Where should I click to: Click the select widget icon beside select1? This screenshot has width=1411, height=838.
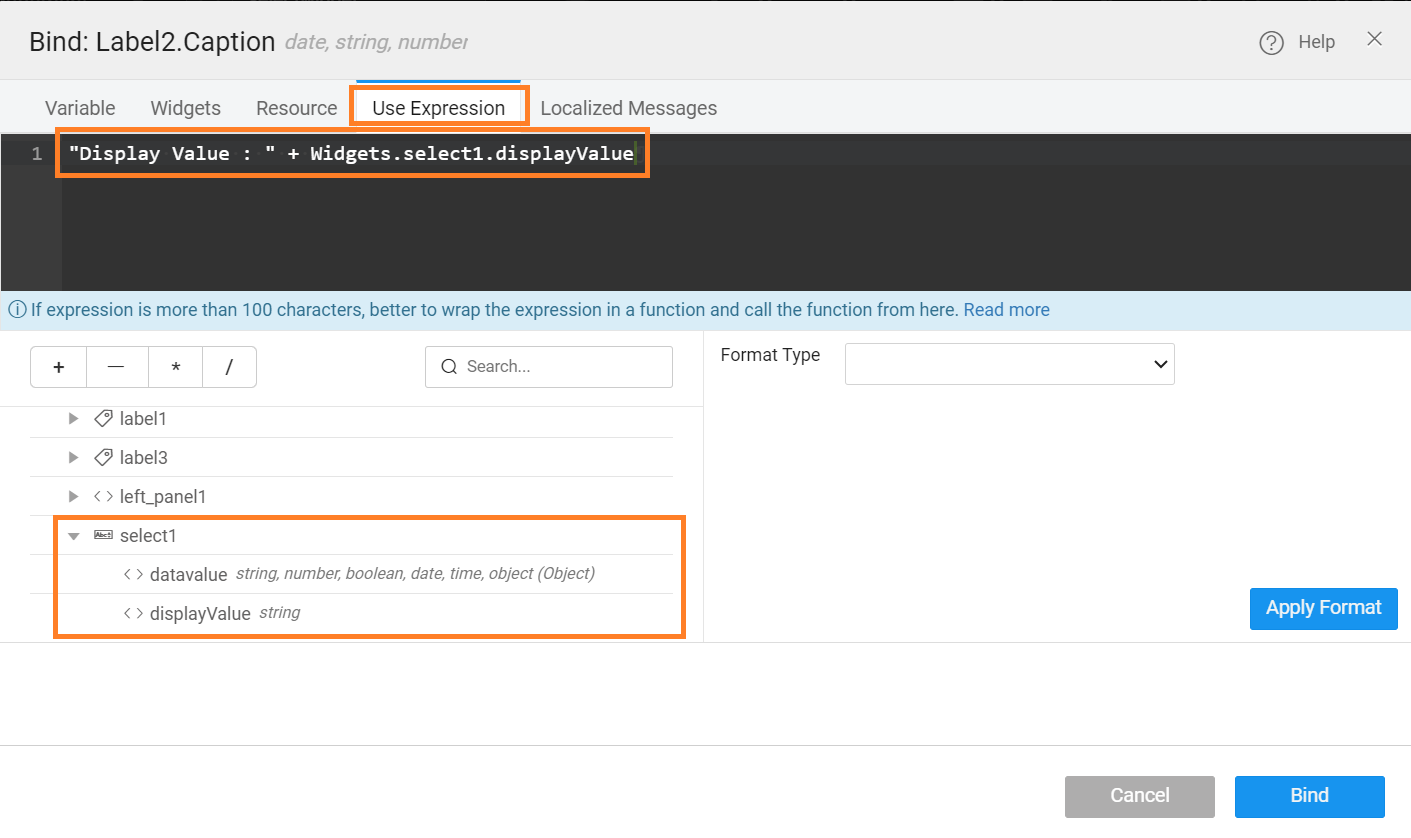click(x=103, y=534)
